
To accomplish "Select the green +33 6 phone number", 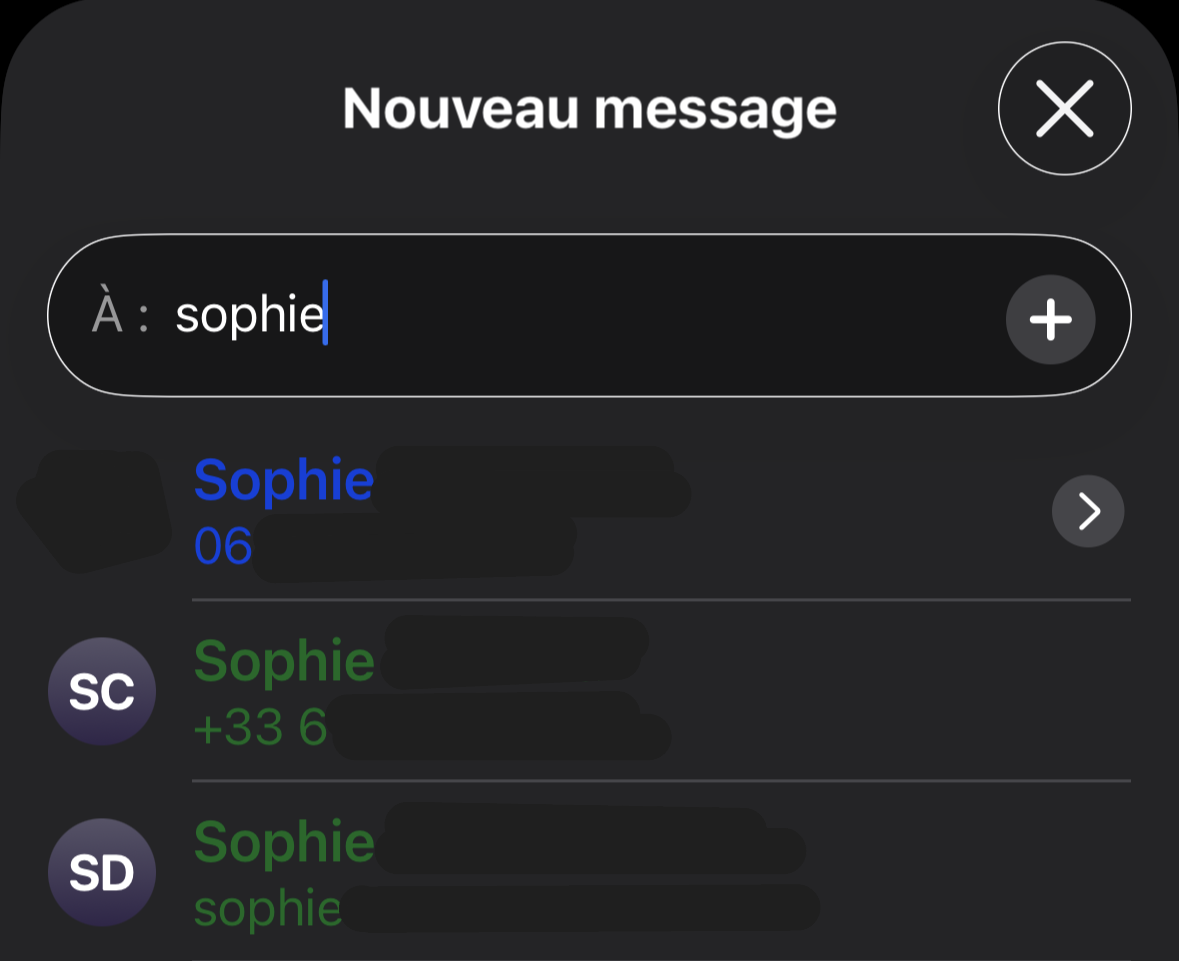I will click(x=258, y=727).
